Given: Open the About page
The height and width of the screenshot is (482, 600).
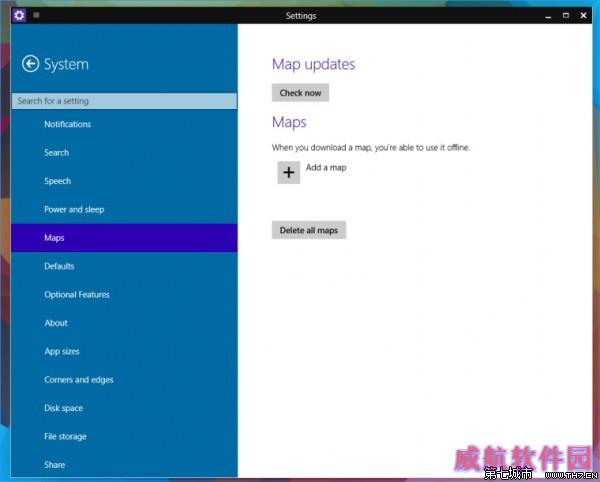Looking at the screenshot, I should [x=124, y=323].
